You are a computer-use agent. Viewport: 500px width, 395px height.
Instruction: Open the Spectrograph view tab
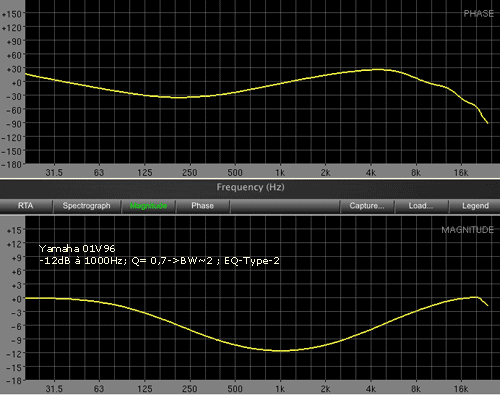tap(86, 206)
